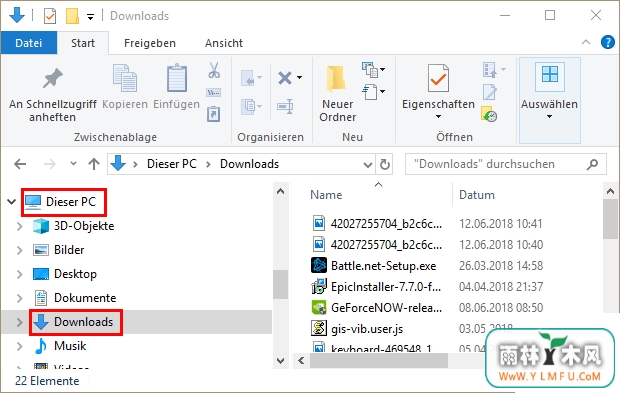Screen dimensions: 620x393
Task: Open the delete options dropdown arrow
Action: (299, 77)
